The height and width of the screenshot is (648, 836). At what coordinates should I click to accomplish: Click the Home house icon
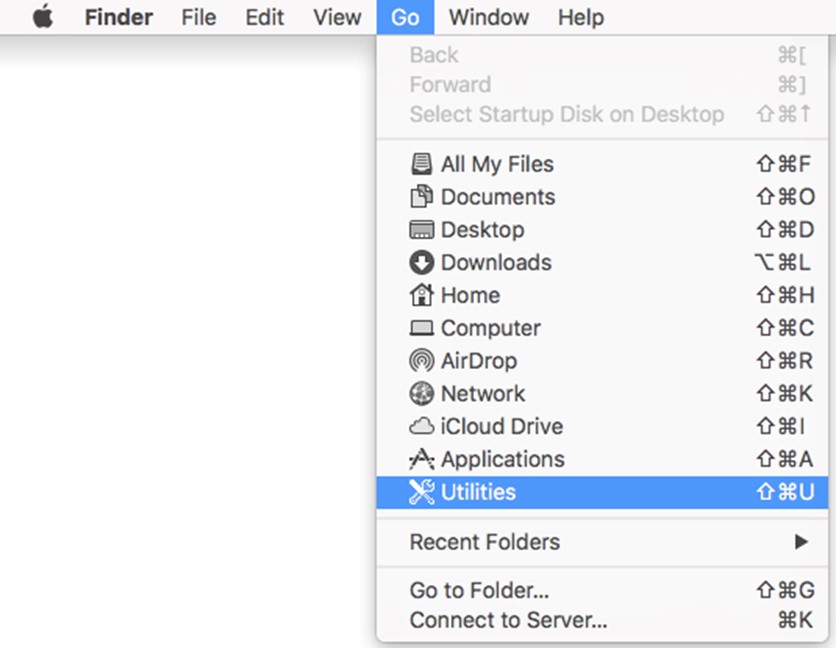(422, 295)
